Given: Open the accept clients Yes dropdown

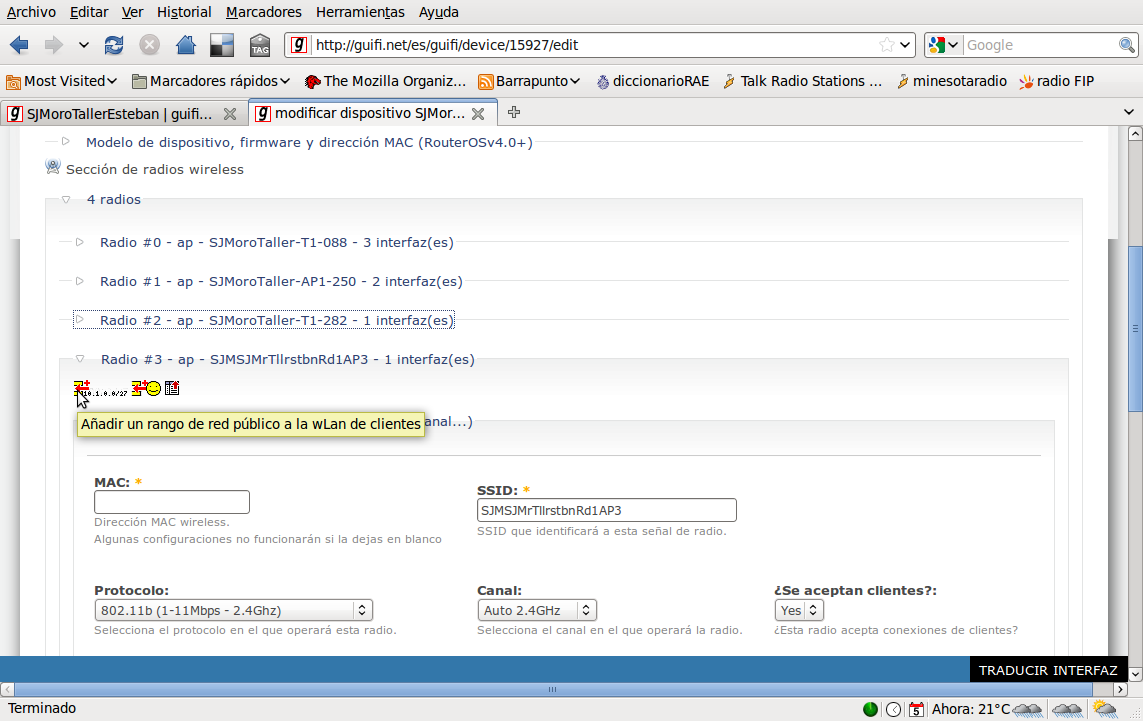Looking at the screenshot, I should [799, 610].
